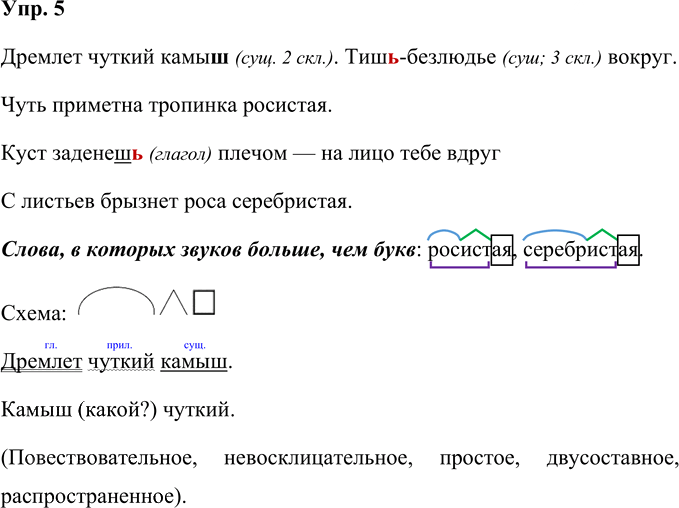Click the bold italic phrase "Слова, в которых звуков больше"

pyautogui.click(x=162, y=250)
